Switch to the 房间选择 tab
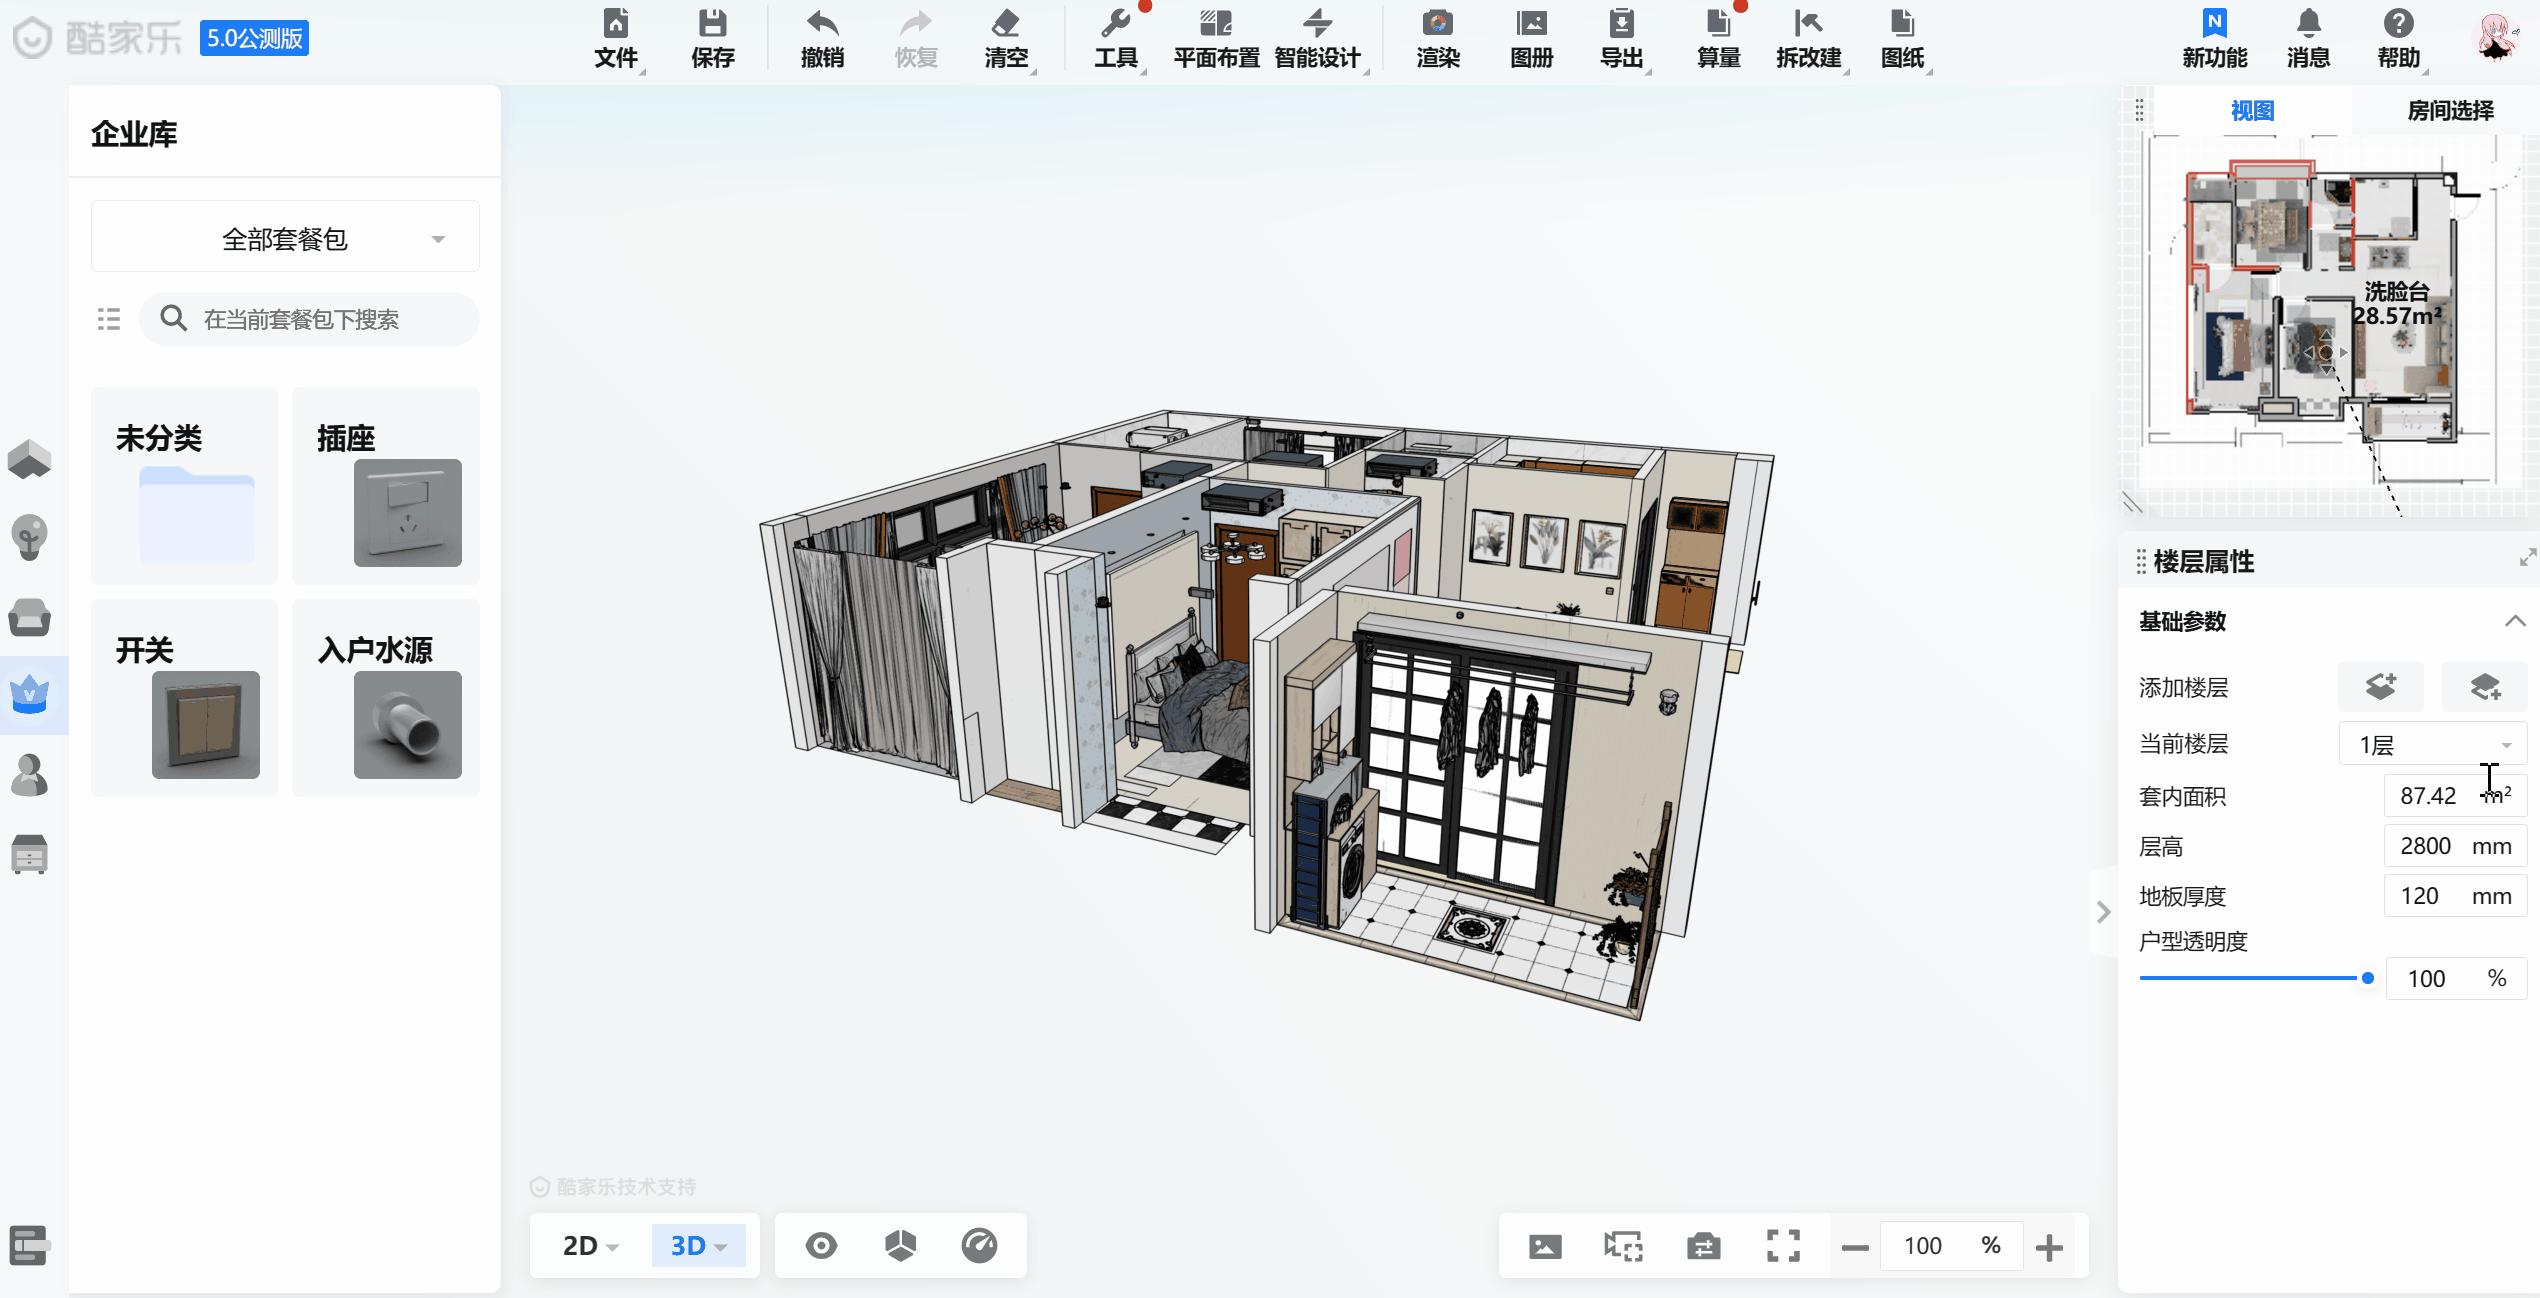Image resolution: width=2540 pixels, height=1298 pixels. click(2450, 111)
